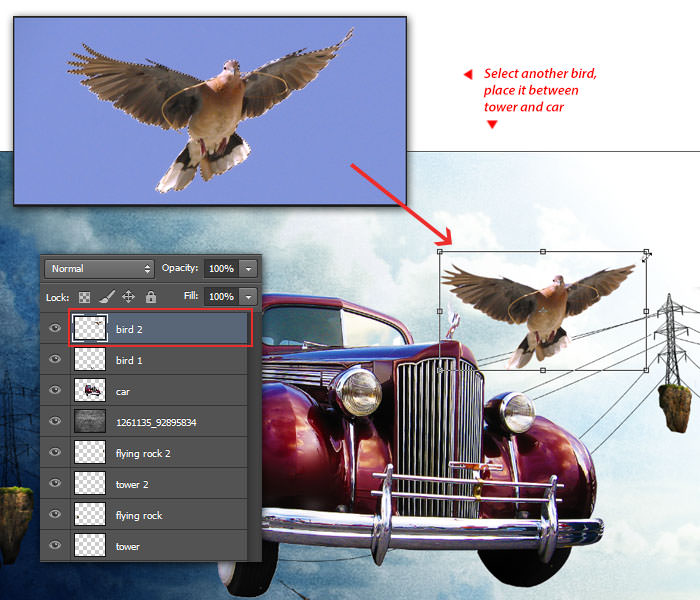This screenshot has width=700, height=600.
Task: Click the 'bird 1' layer name
Action: [129, 360]
